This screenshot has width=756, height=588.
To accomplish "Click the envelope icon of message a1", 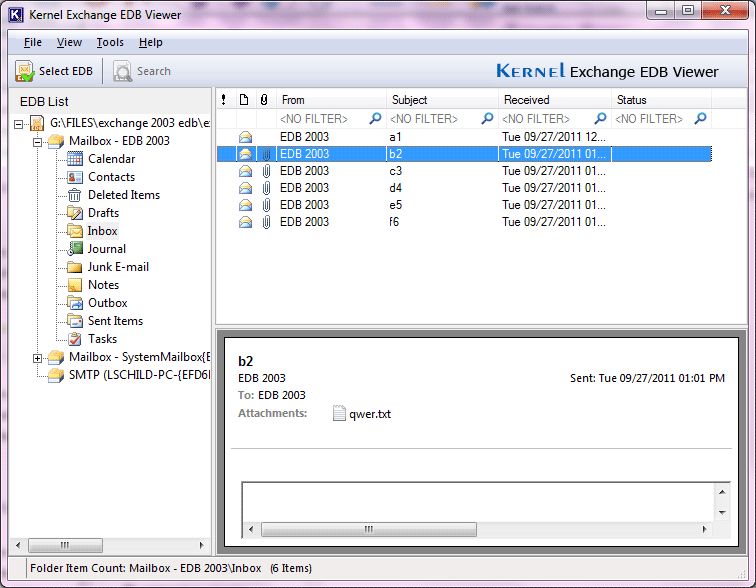I will point(245,137).
